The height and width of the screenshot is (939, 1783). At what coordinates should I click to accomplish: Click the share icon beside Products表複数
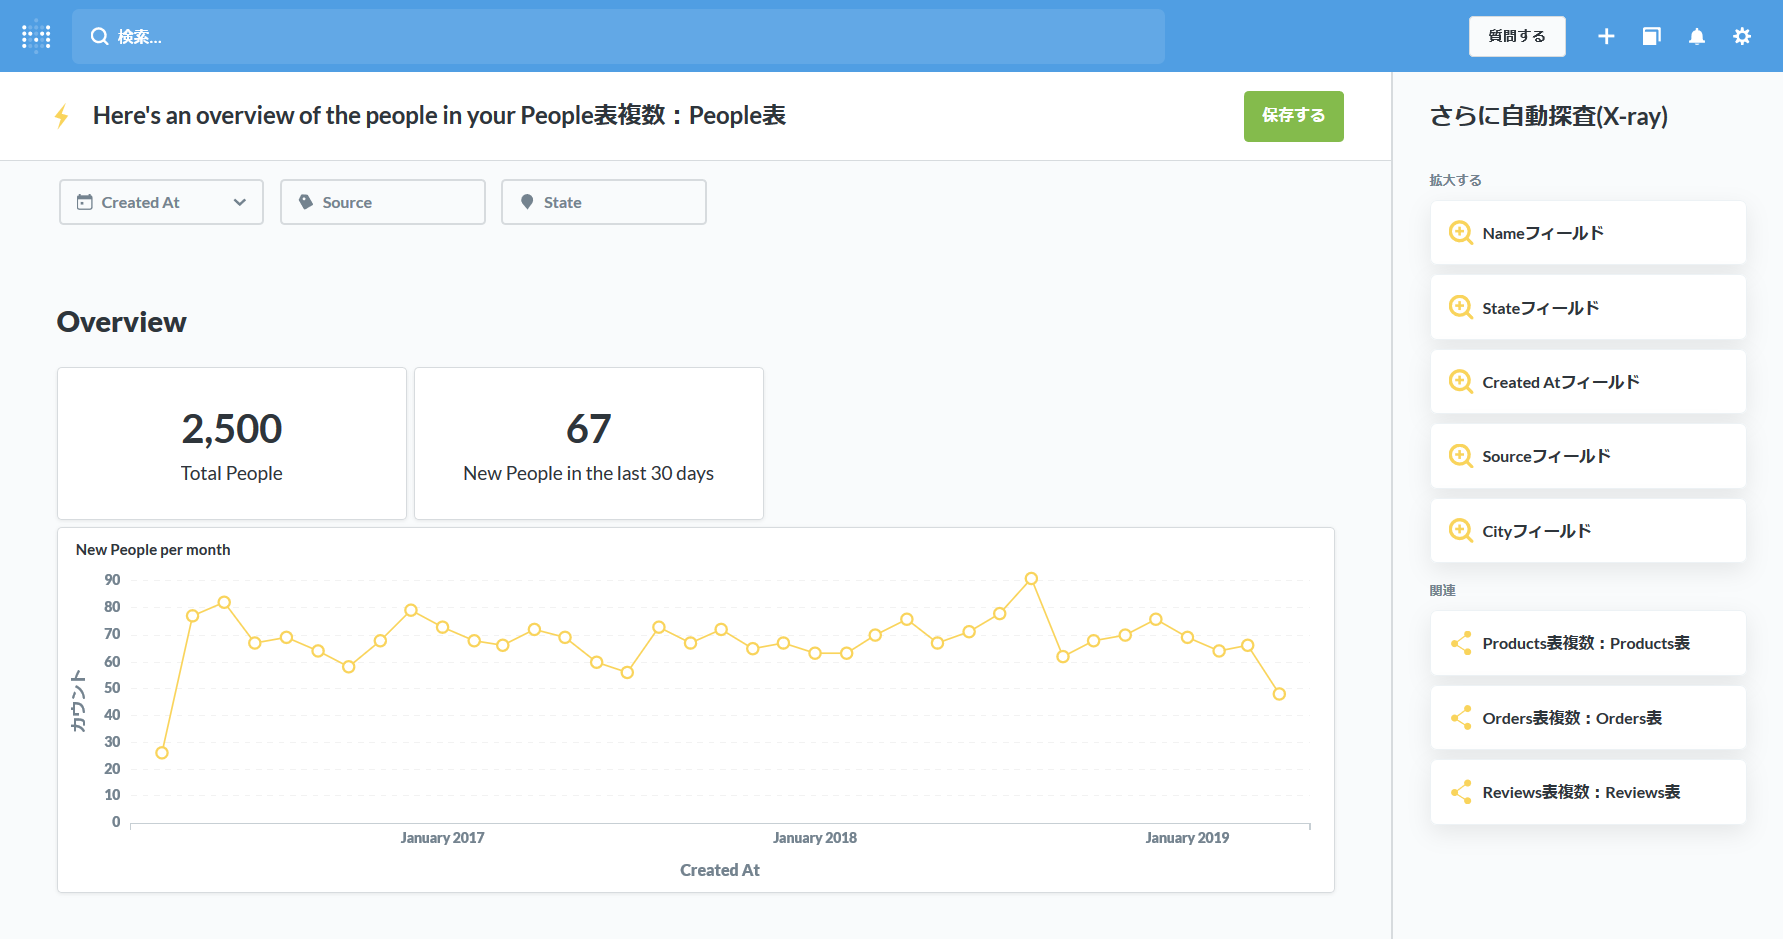[x=1460, y=643]
